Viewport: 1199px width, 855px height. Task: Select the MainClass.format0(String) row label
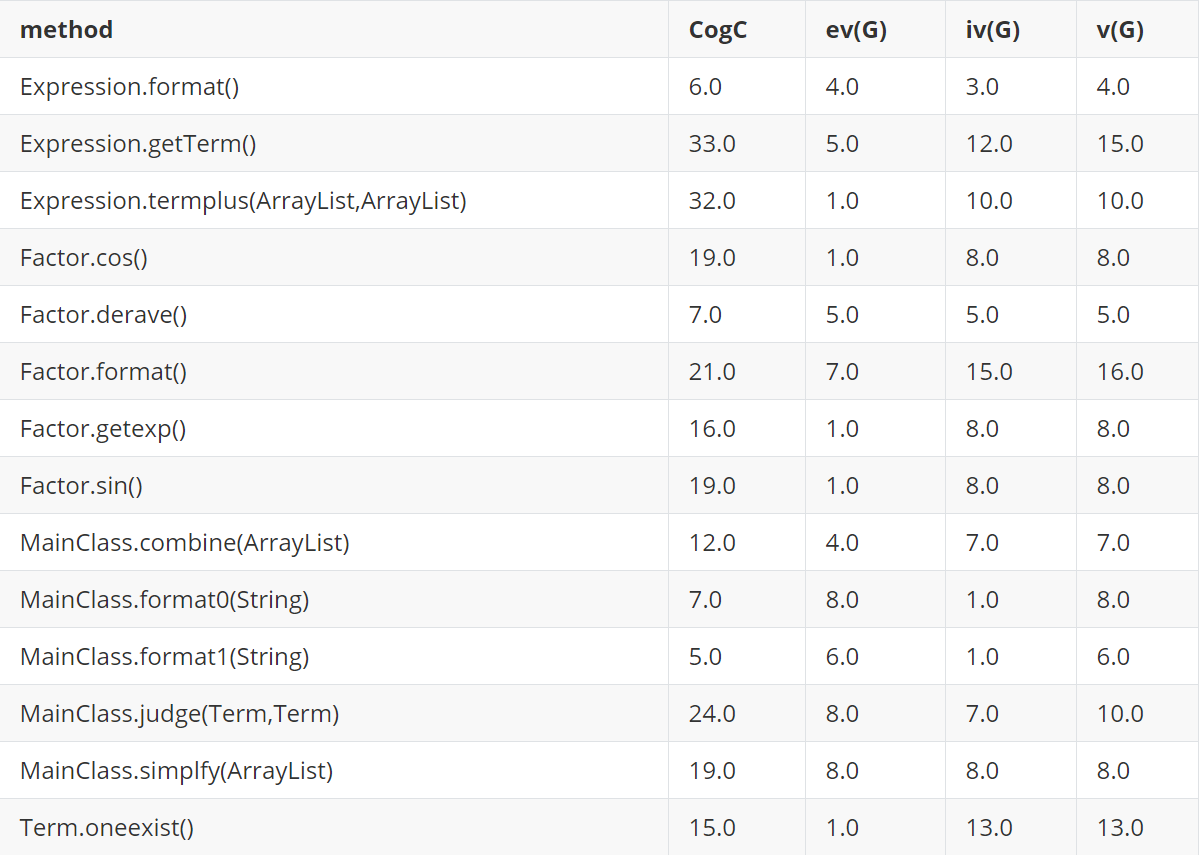pos(164,600)
